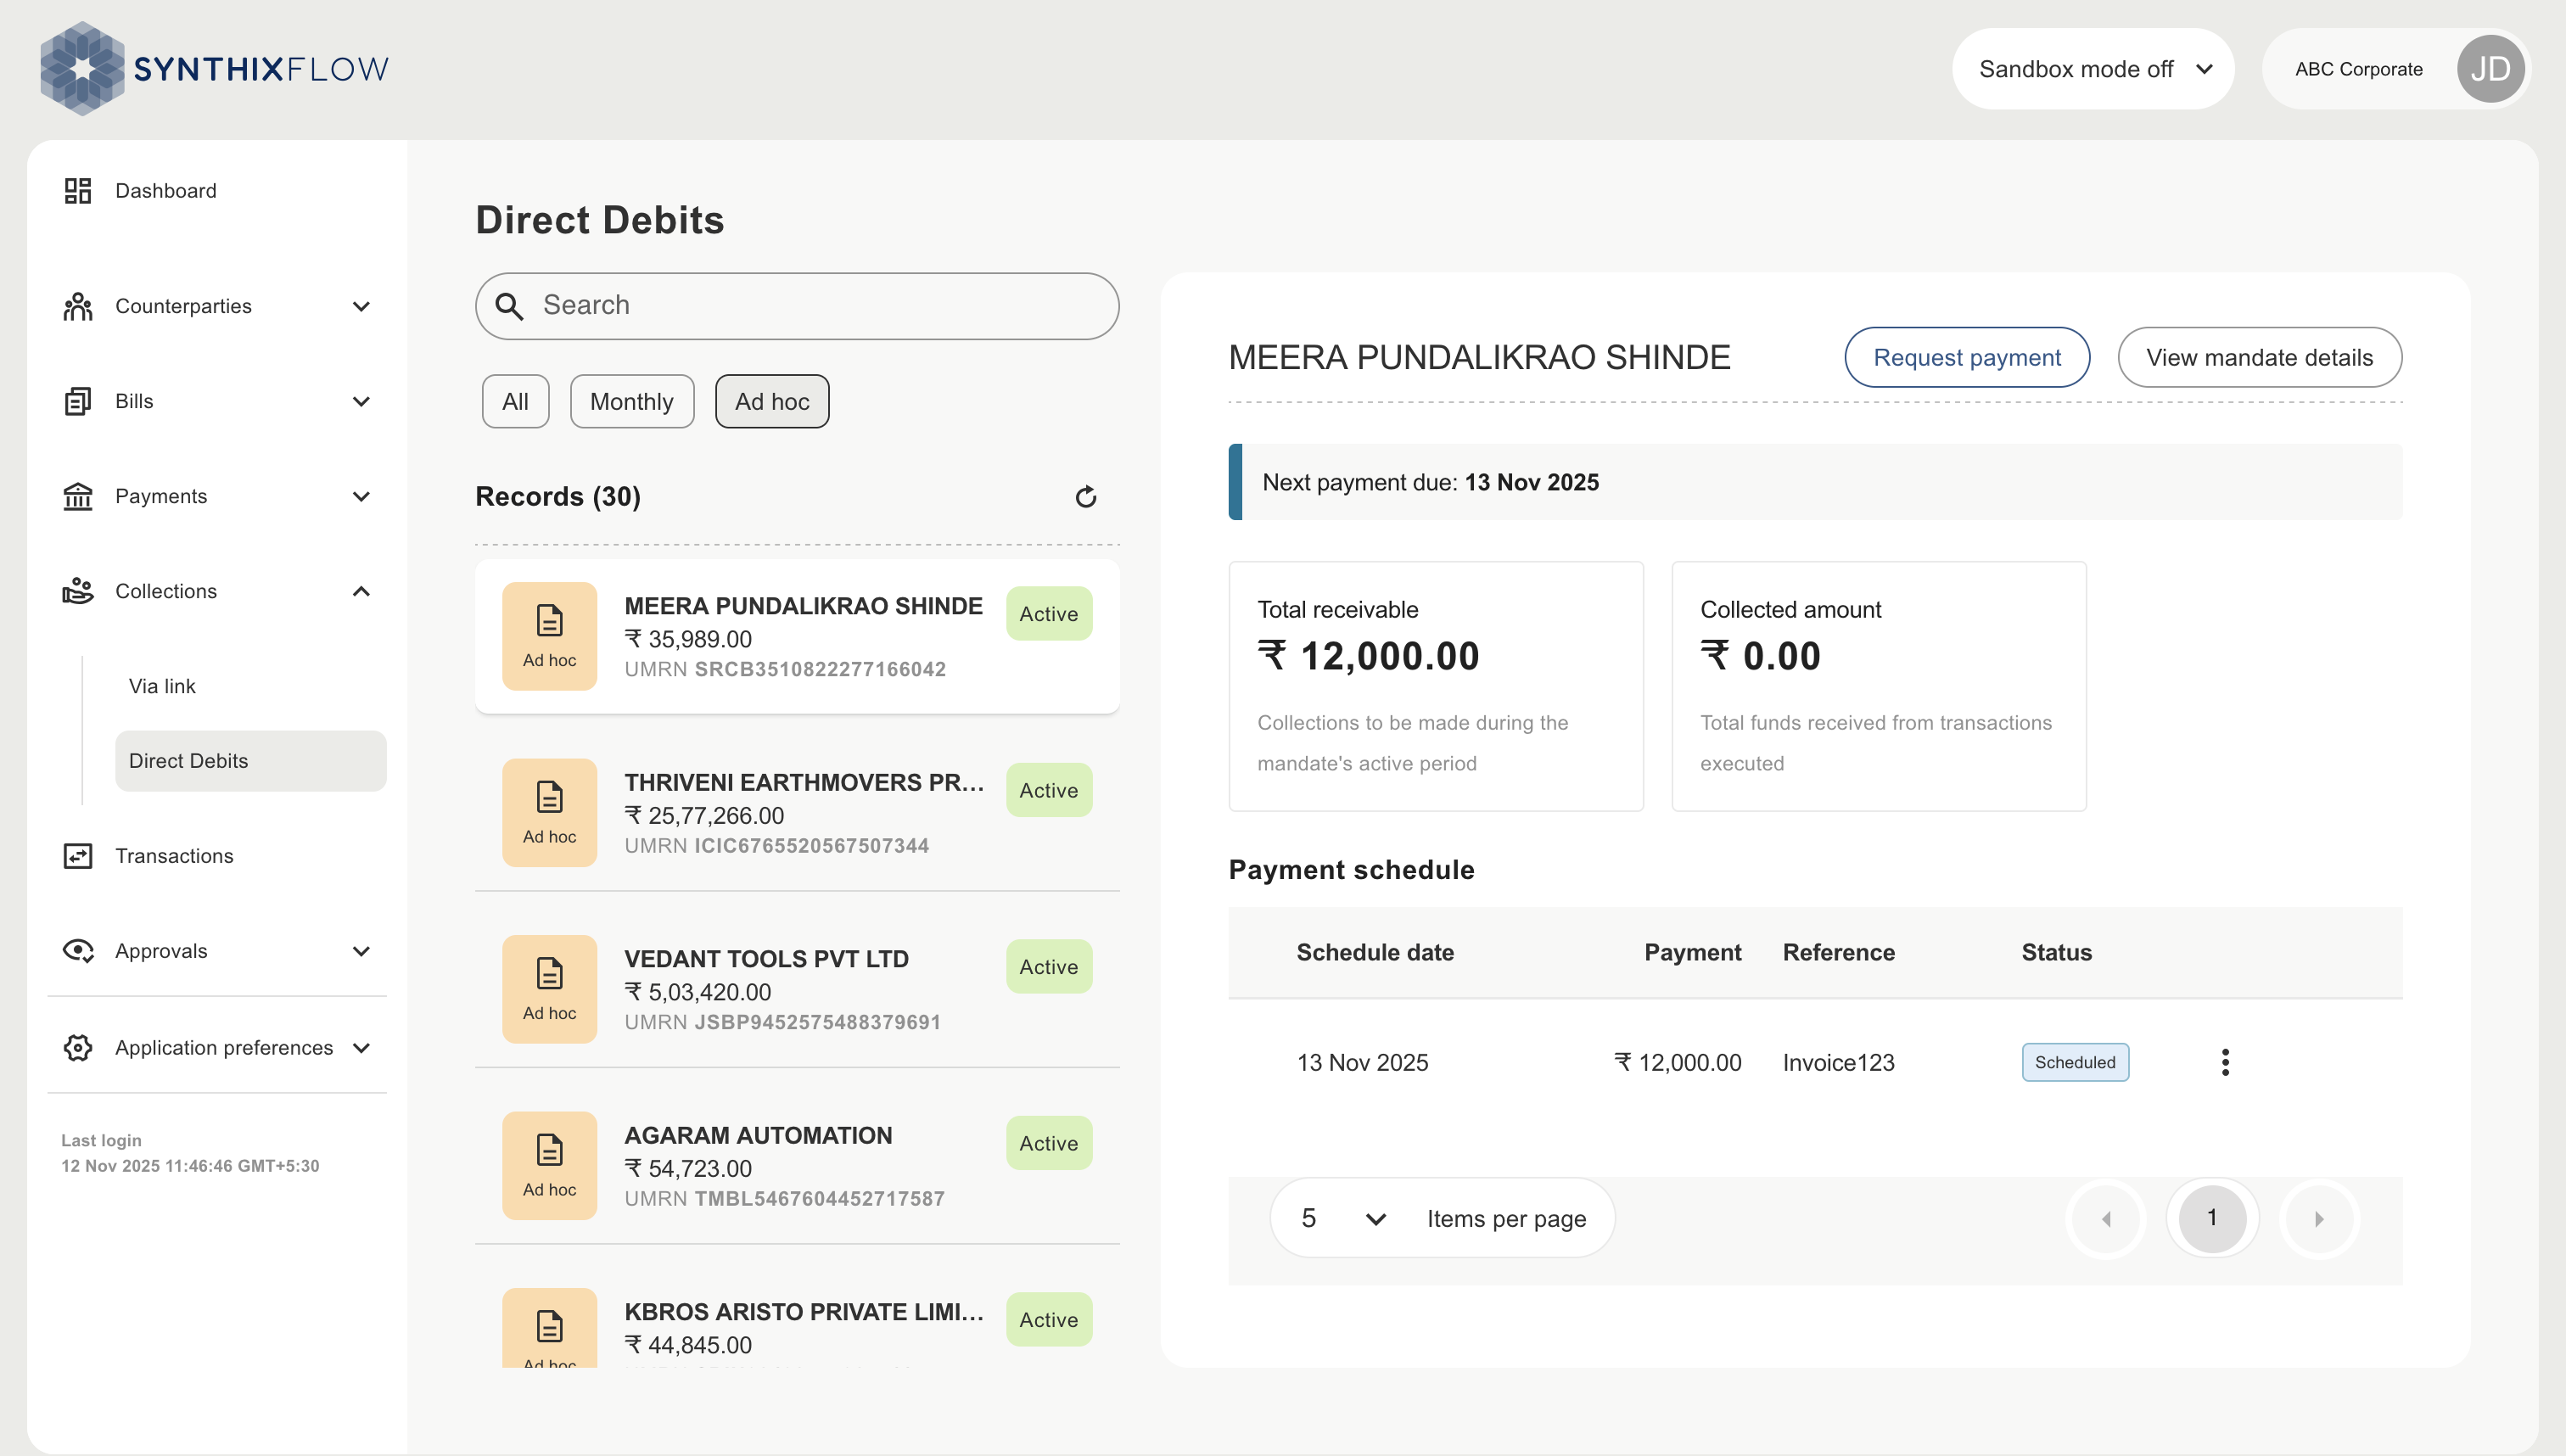This screenshot has width=2566, height=1456.
Task: Collapse the Collections menu chevron
Action: 362,591
